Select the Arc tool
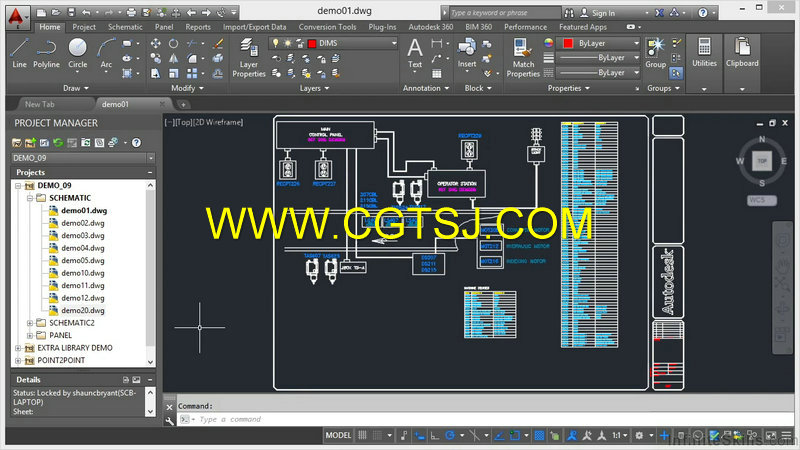 [x=106, y=53]
